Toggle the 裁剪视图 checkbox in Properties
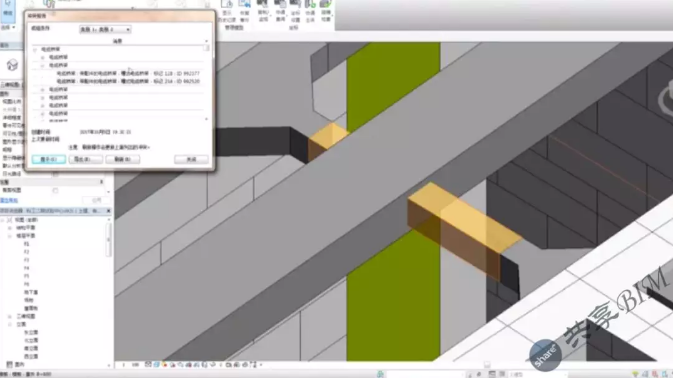 [x=55, y=190]
